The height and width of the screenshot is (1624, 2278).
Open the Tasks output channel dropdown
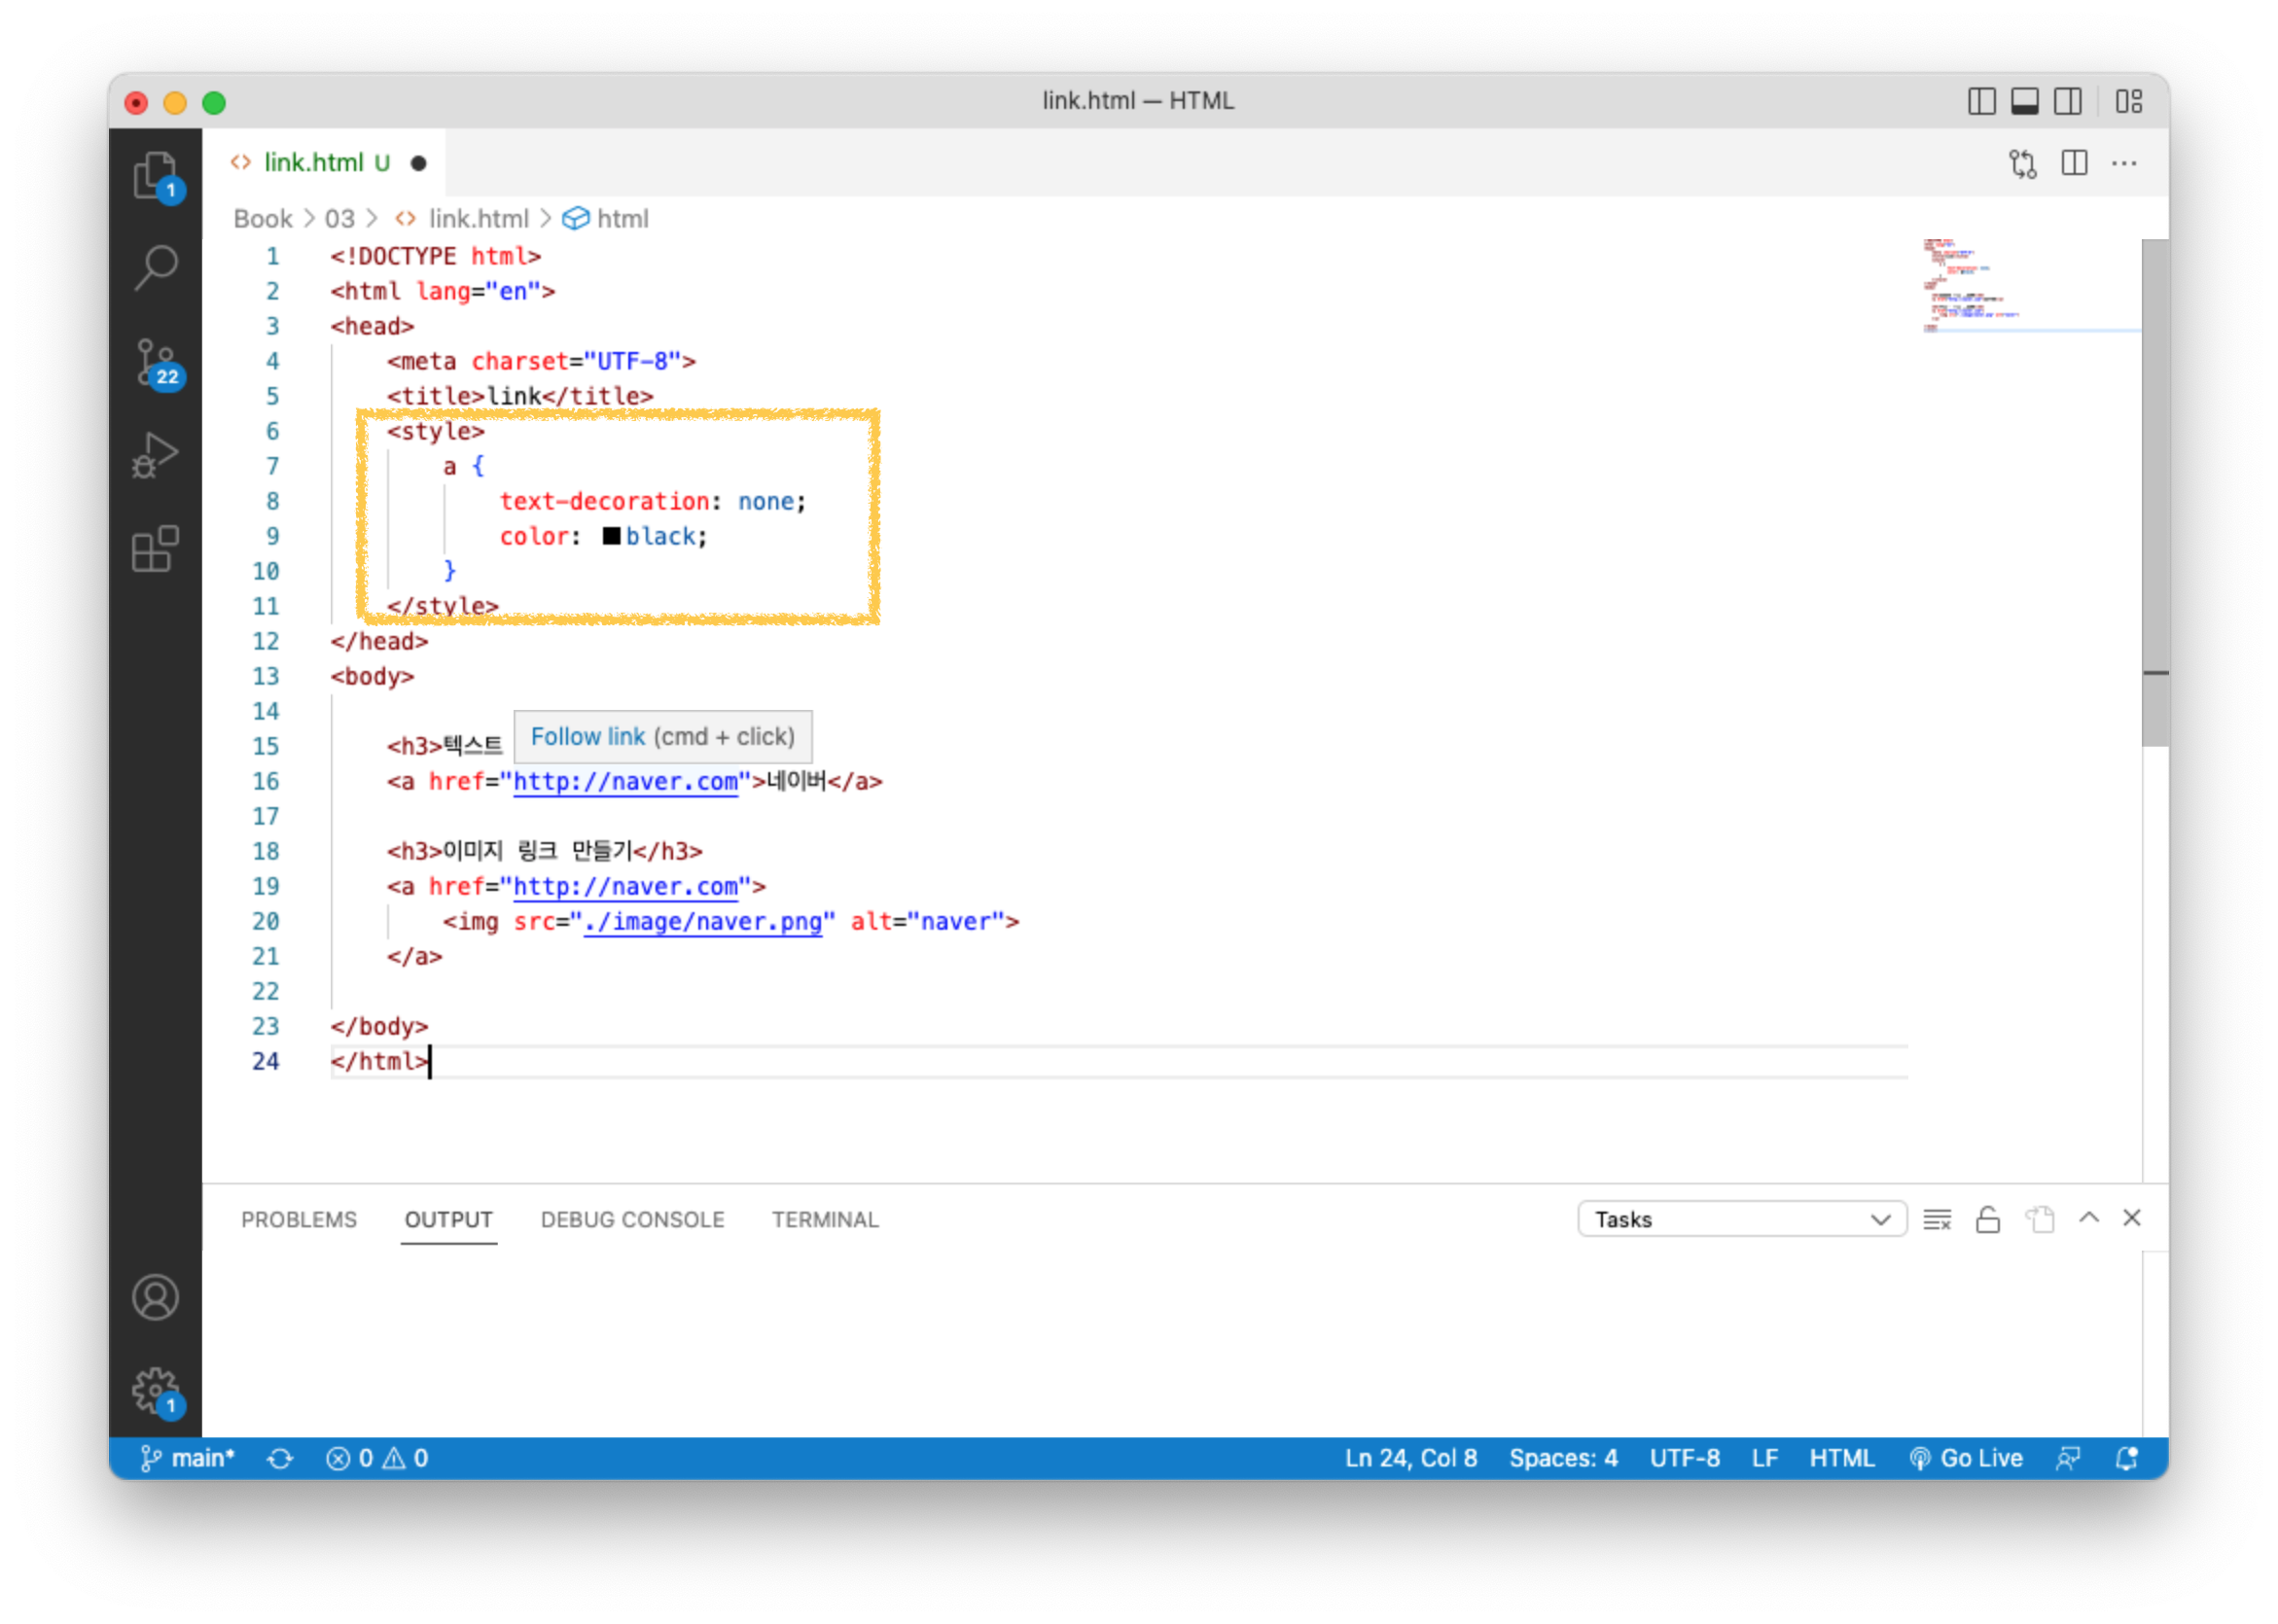click(x=1742, y=1220)
